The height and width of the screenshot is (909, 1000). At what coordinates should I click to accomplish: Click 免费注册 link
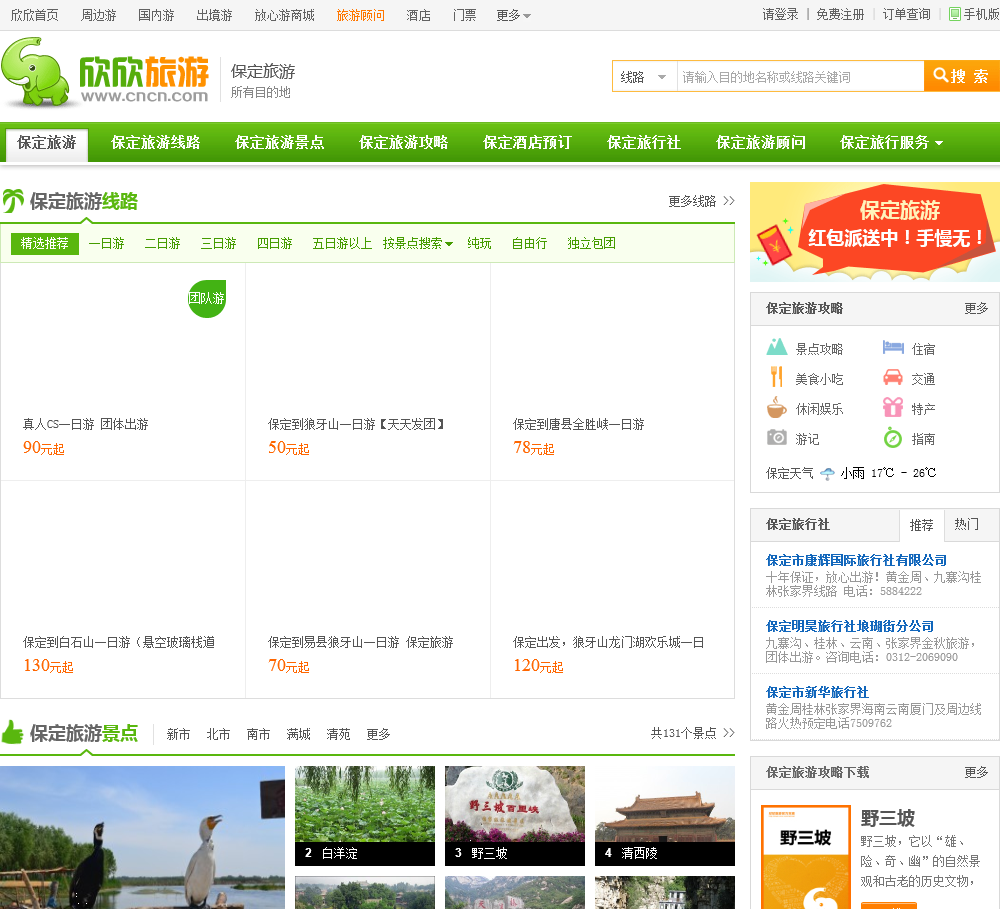tap(841, 15)
